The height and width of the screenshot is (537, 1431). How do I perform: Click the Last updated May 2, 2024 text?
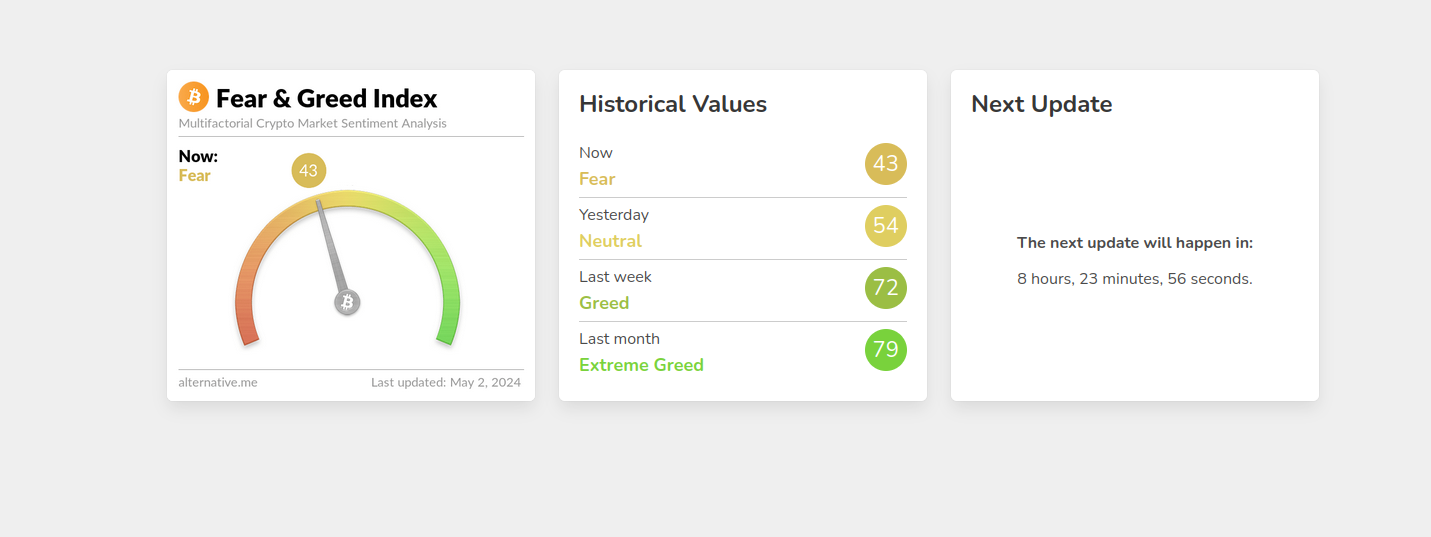coord(446,382)
